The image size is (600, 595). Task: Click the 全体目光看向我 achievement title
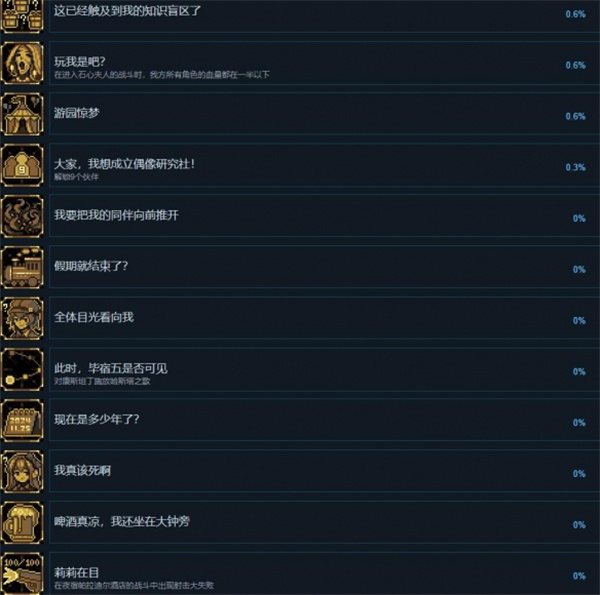(x=94, y=317)
